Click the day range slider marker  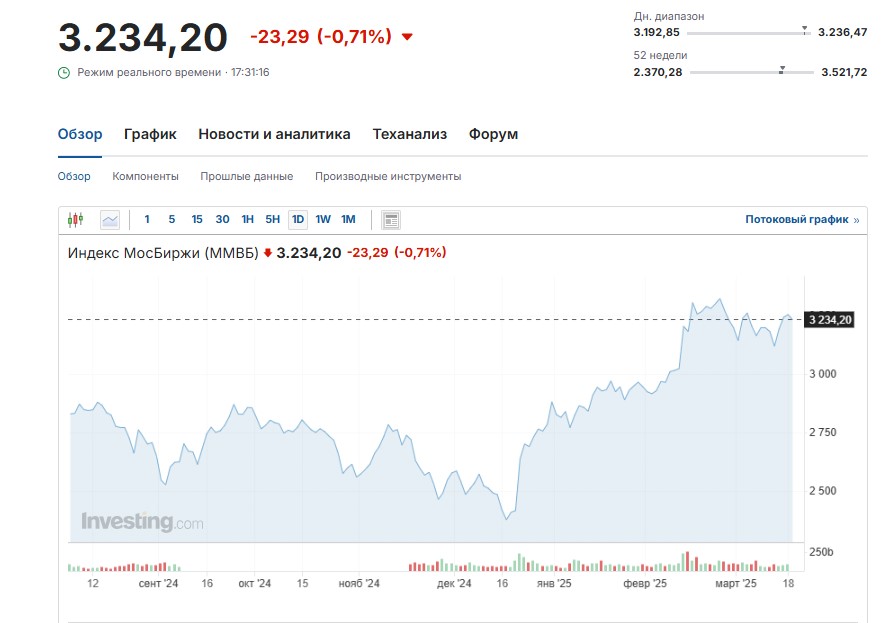click(x=804, y=30)
